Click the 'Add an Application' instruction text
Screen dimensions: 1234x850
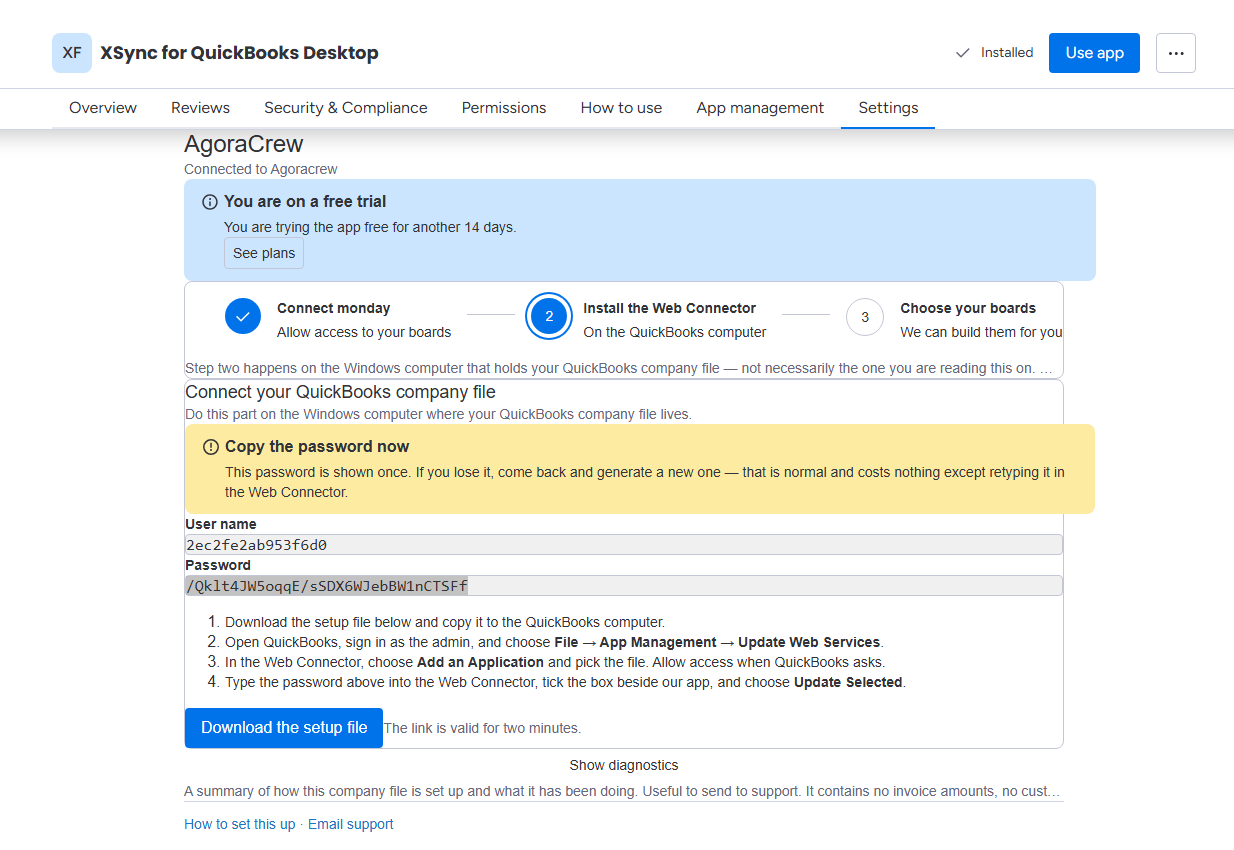(480, 662)
